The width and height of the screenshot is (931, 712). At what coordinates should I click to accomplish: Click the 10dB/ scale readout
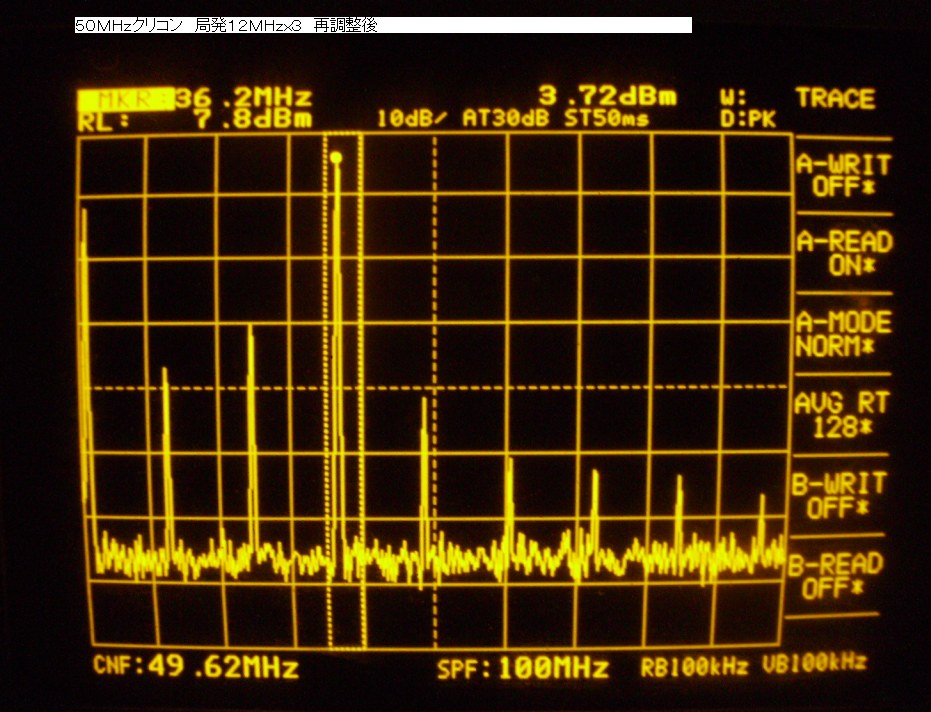411,119
